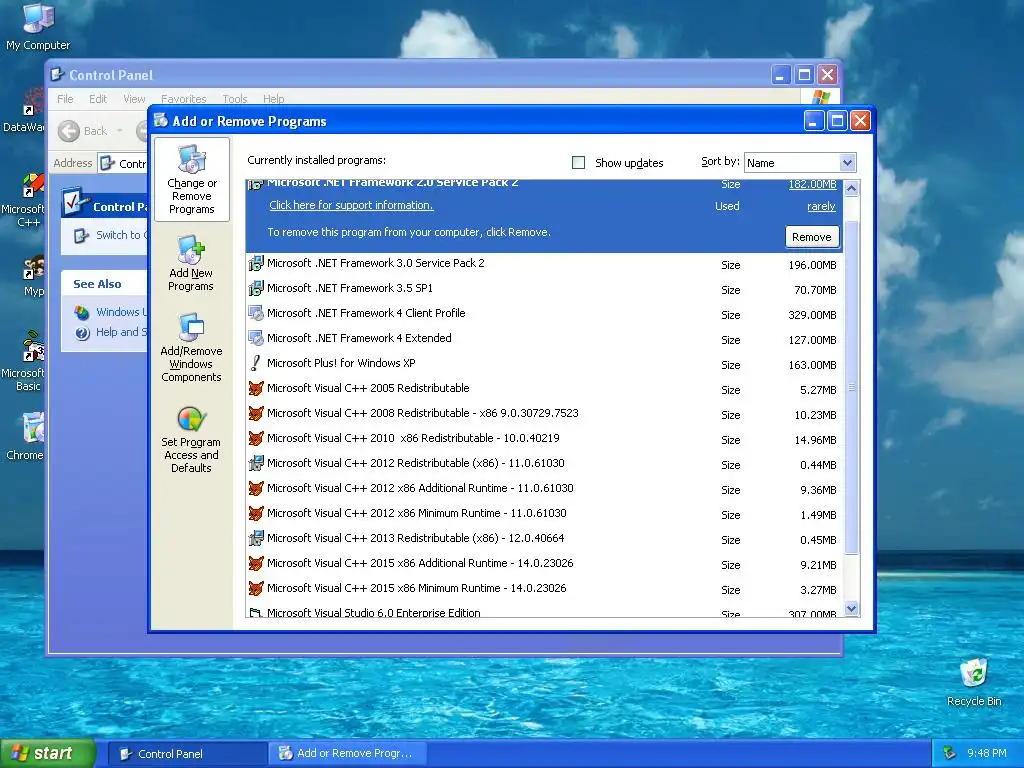Viewport: 1024px width, 768px height.
Task: Click Visual C++ 2012 Redistributable (x86) icon
Action: [256, 464]
